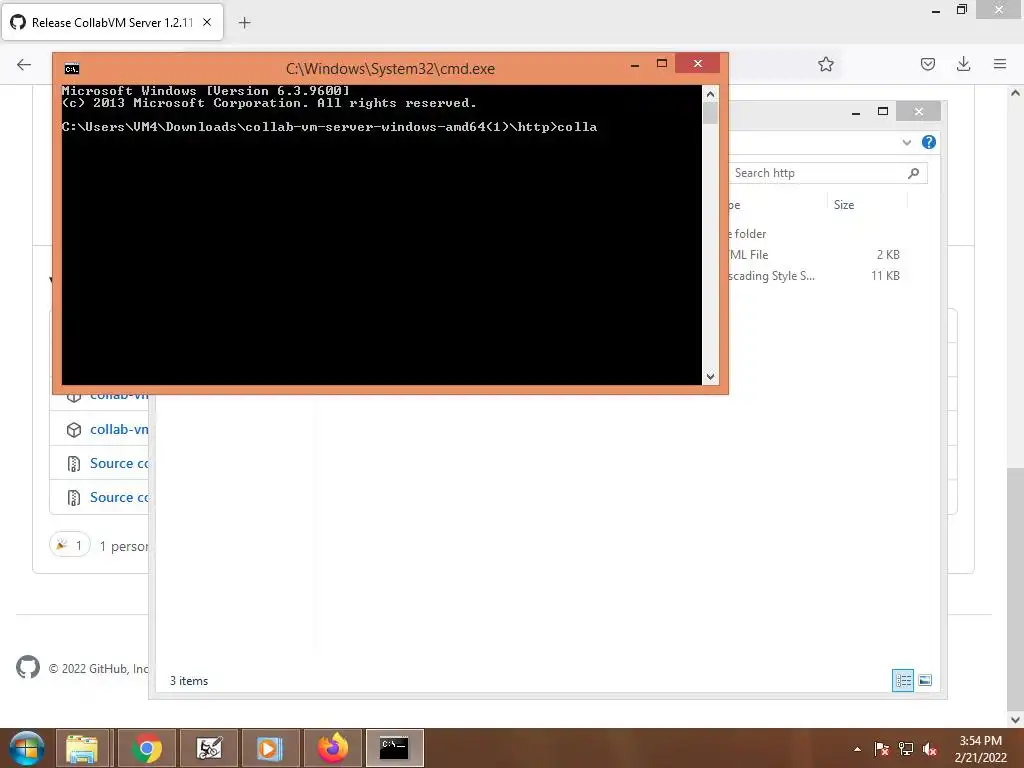Open the bicycle drawing app on taskbar

click(209, 748)
